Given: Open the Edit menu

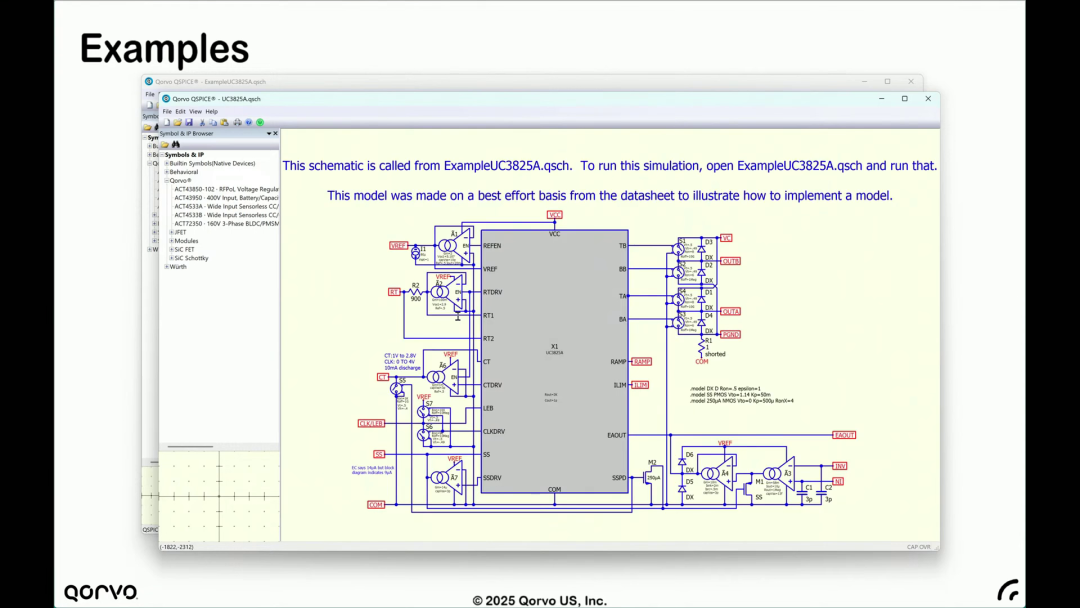Looking at the screenshot, I should (180, 112).
